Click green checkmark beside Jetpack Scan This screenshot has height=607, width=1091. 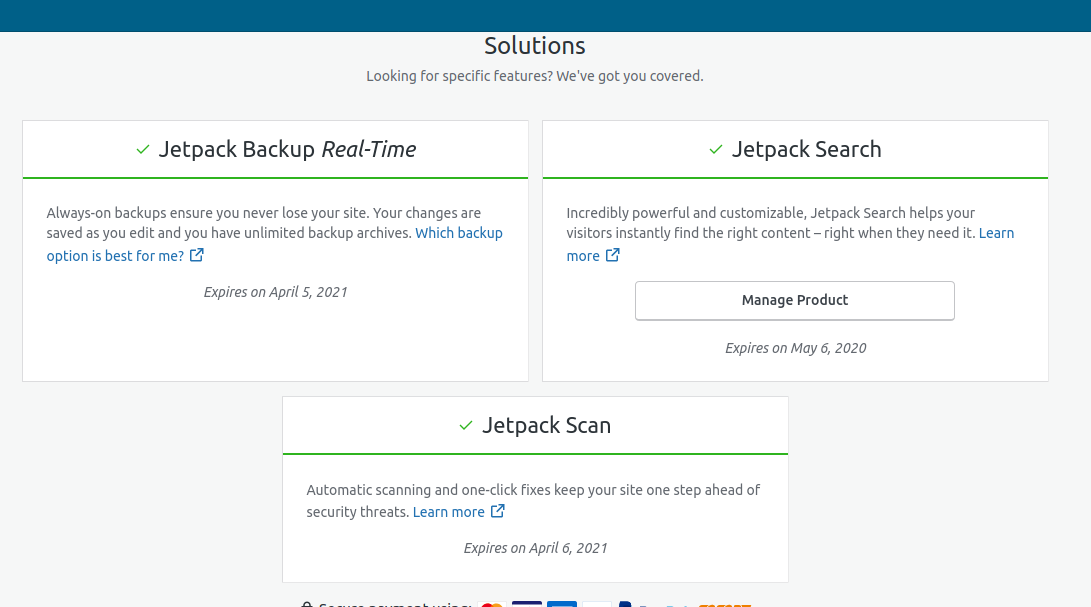coord(466,425)
